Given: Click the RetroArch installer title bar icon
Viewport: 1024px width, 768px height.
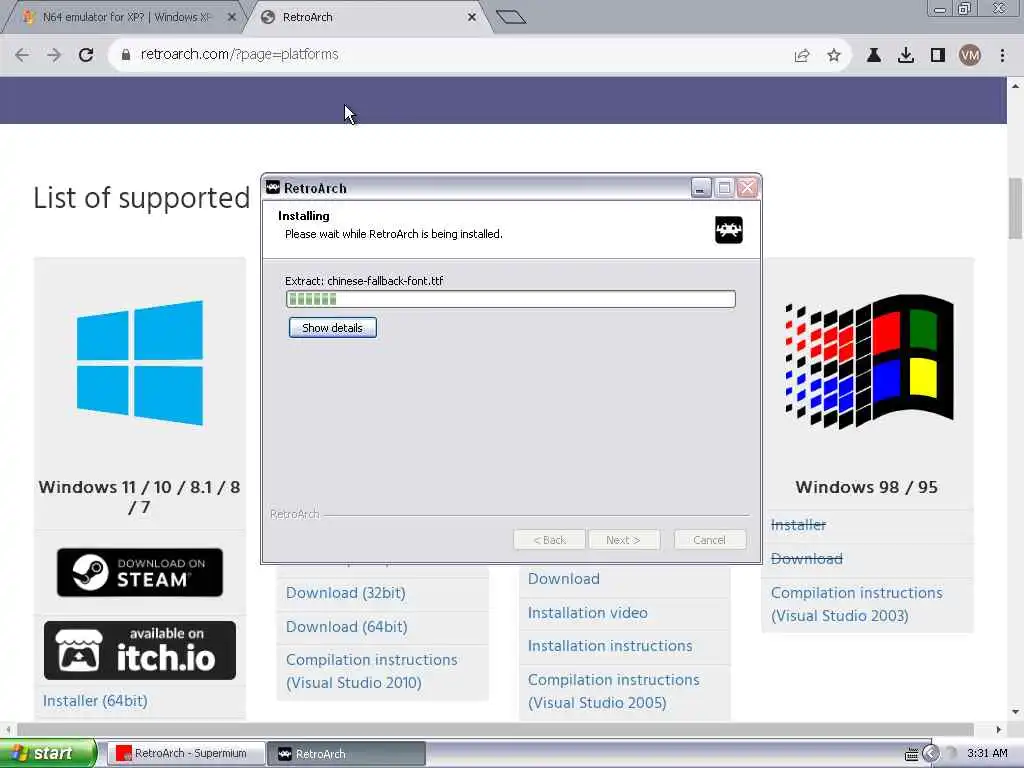Looking at the screenshot, I should (x=273, y=188).
